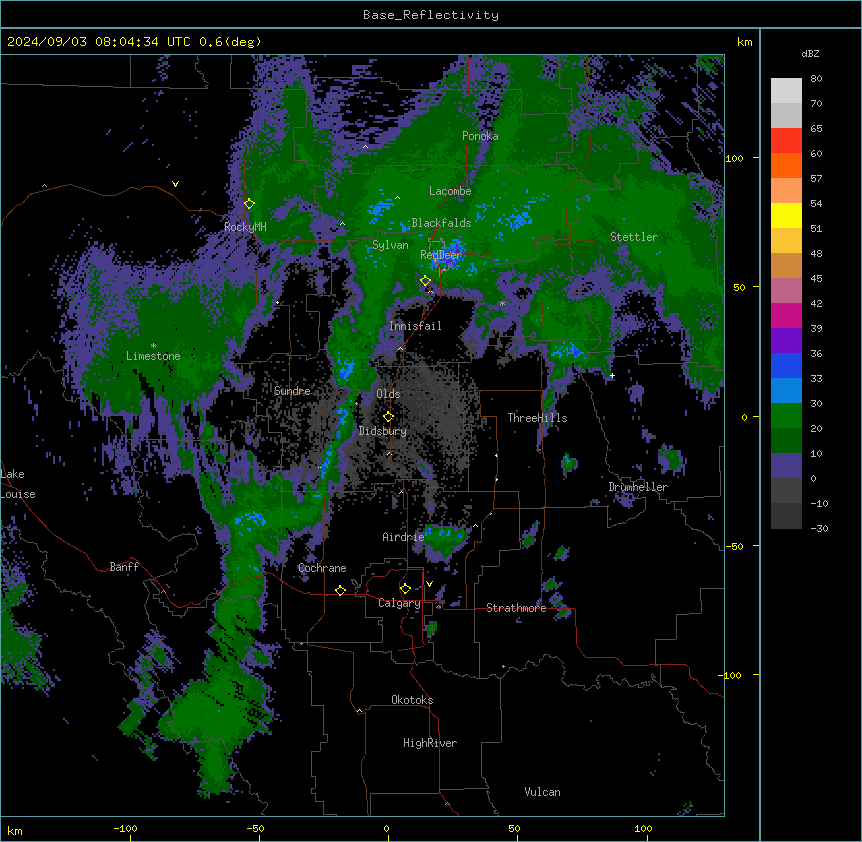Click the RedDeer label
862x842 pixels.
click(441, 255)
